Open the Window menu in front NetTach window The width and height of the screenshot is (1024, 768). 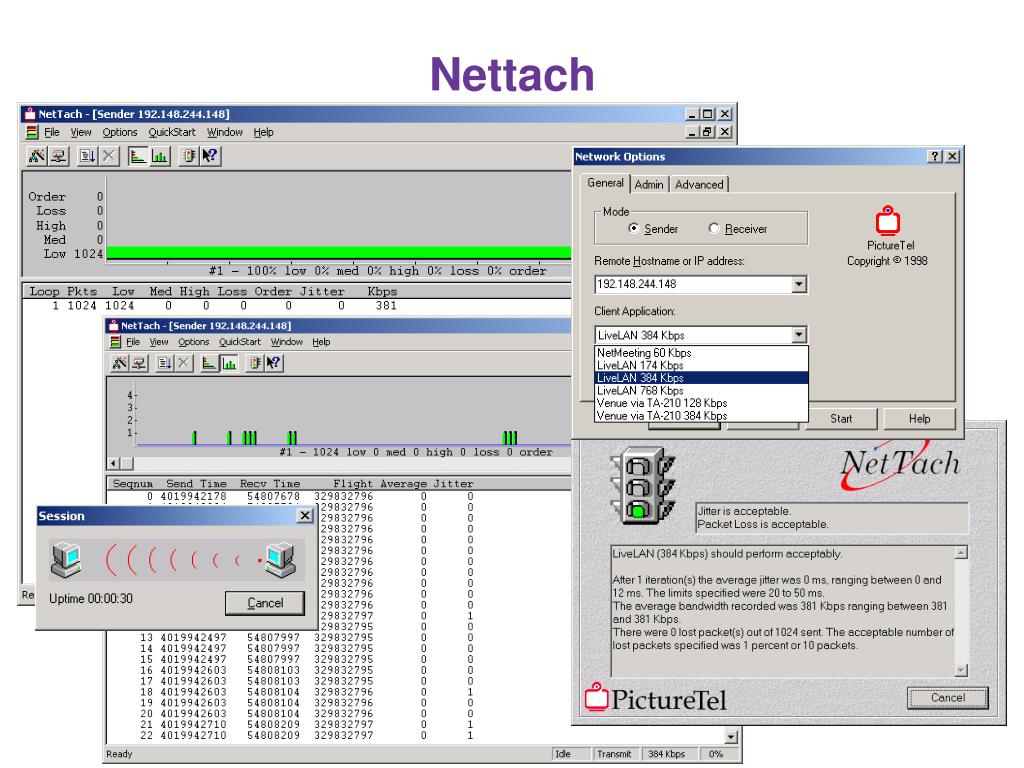[x=287, y=342]
